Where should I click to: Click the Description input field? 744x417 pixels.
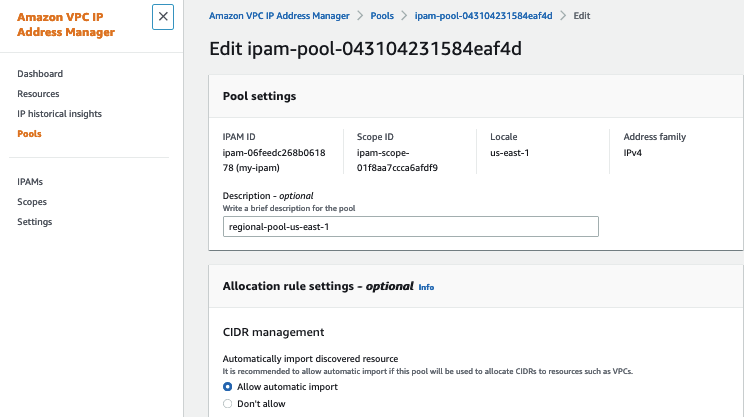(410, 227)
